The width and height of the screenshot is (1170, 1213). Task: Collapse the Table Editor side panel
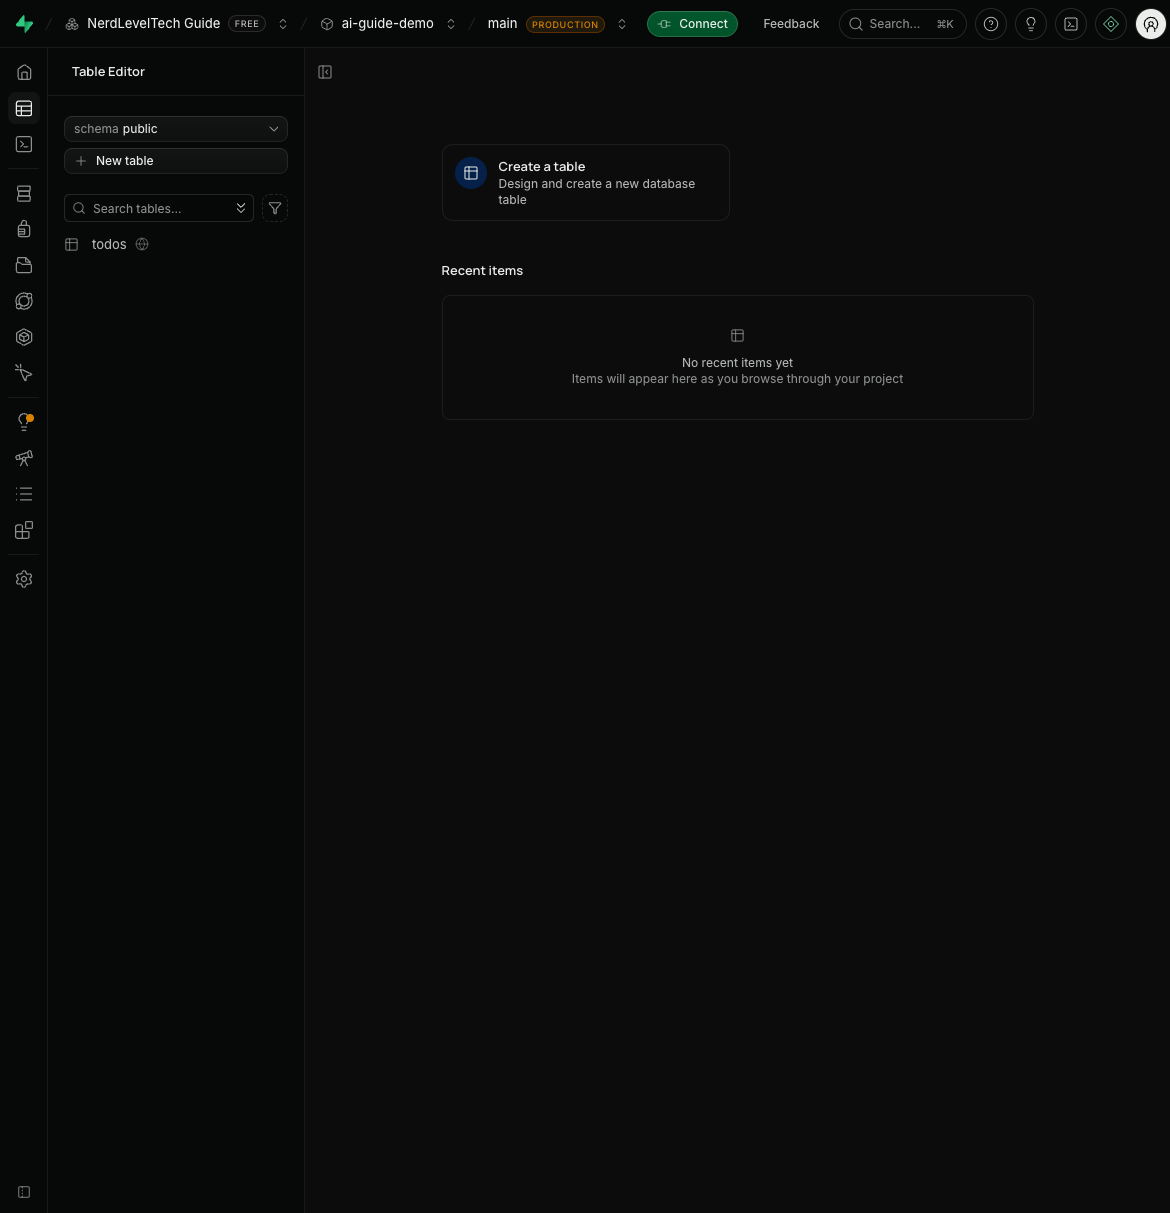click(x=325, y=72)
